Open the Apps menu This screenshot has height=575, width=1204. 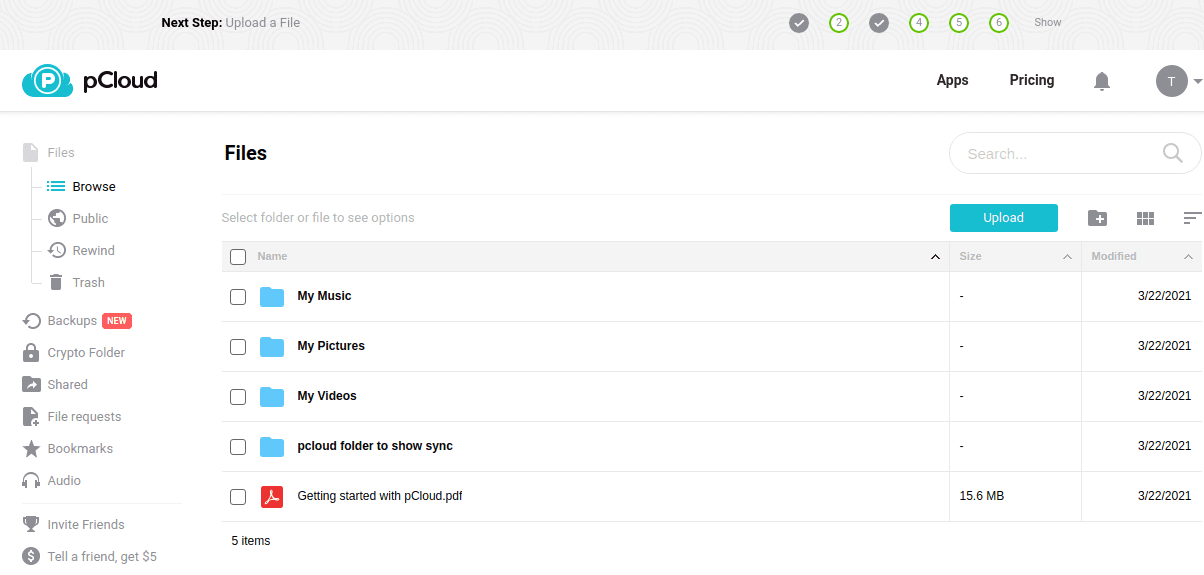pyautogui.click(x=952, y=80)
